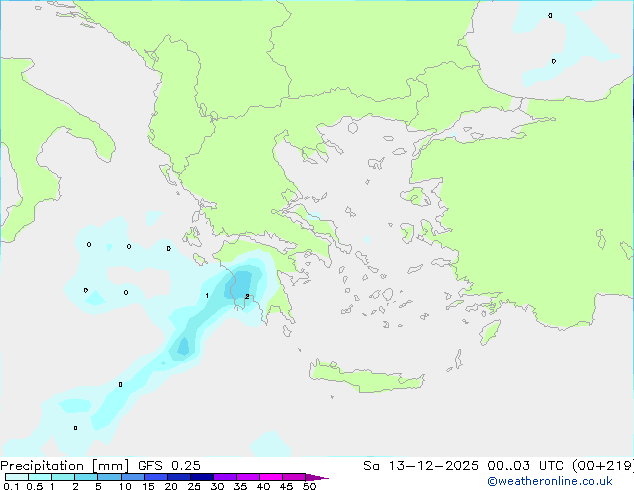The width and height of the screenshot is (634, 490).
Task: Click the 15 to 20 mm blue swatch
Action: [x=156, y=477]
